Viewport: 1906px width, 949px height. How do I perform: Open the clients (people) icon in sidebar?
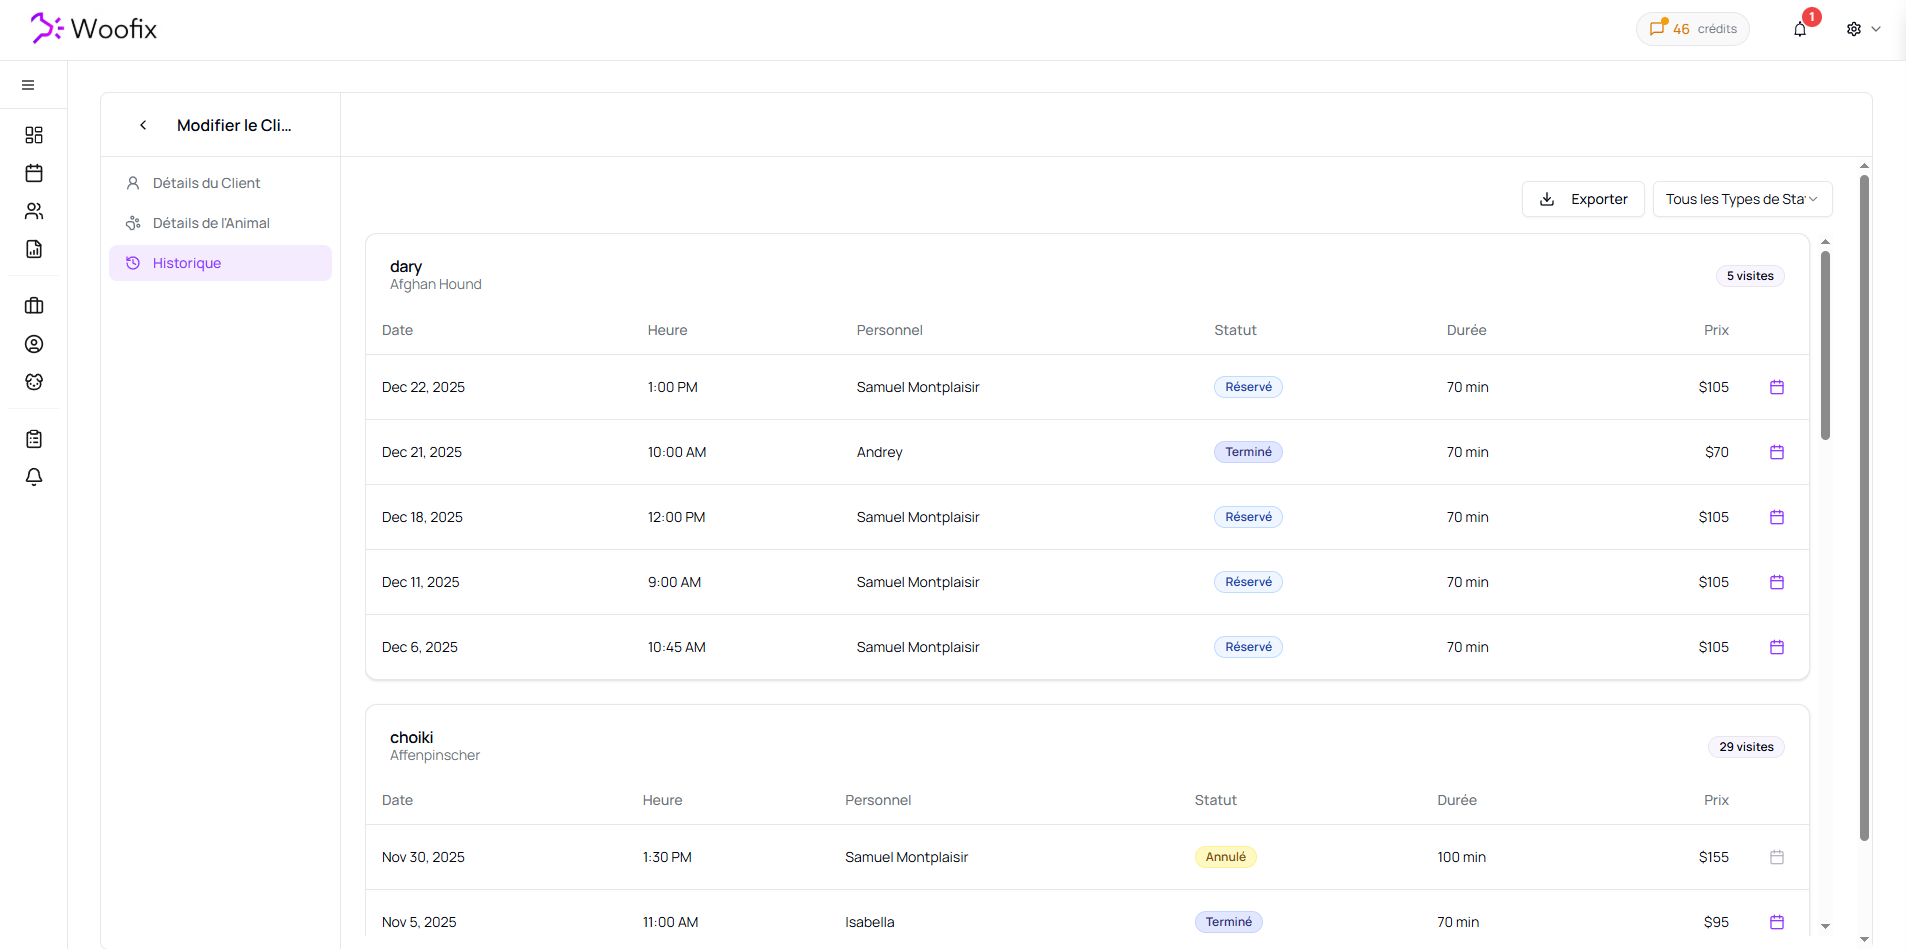click(34, 211)
